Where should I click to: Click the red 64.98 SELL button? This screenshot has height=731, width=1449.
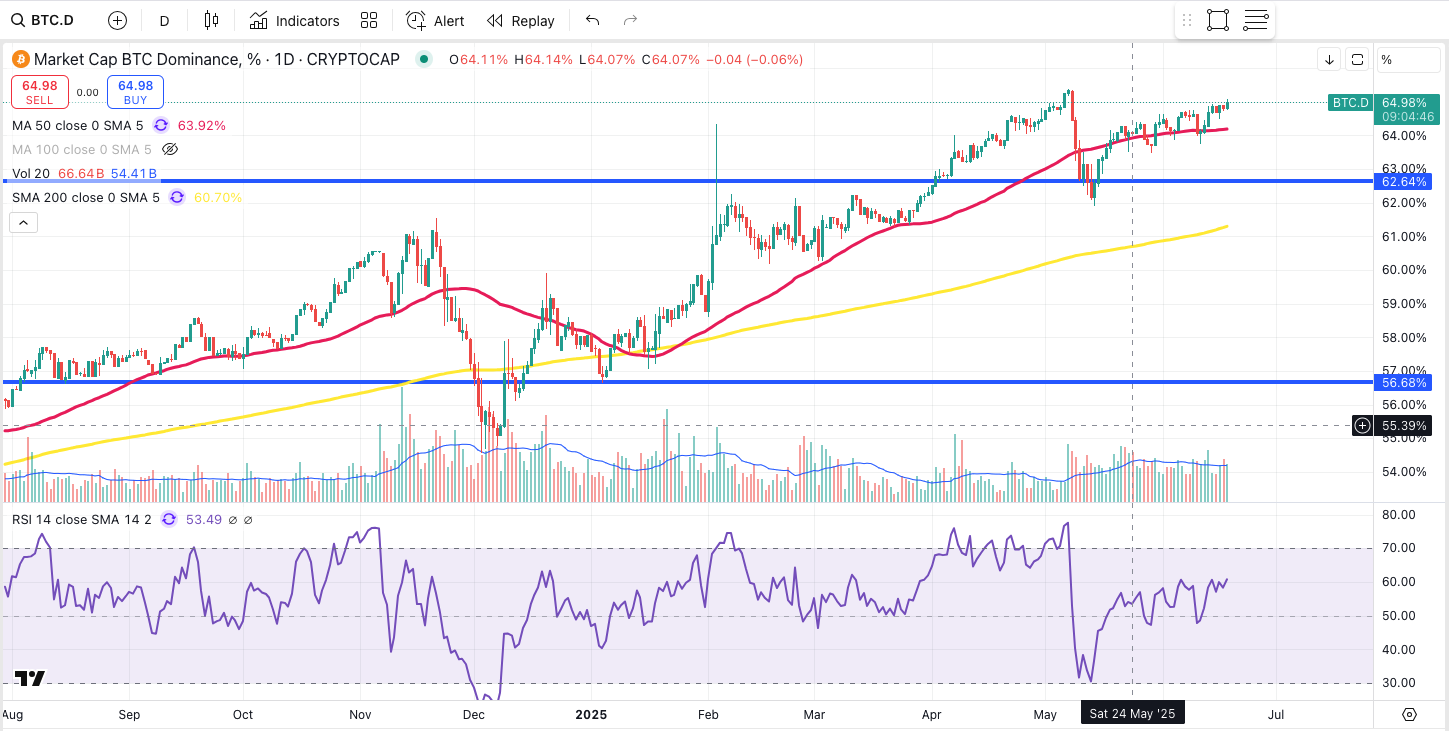tap(40, 92)
